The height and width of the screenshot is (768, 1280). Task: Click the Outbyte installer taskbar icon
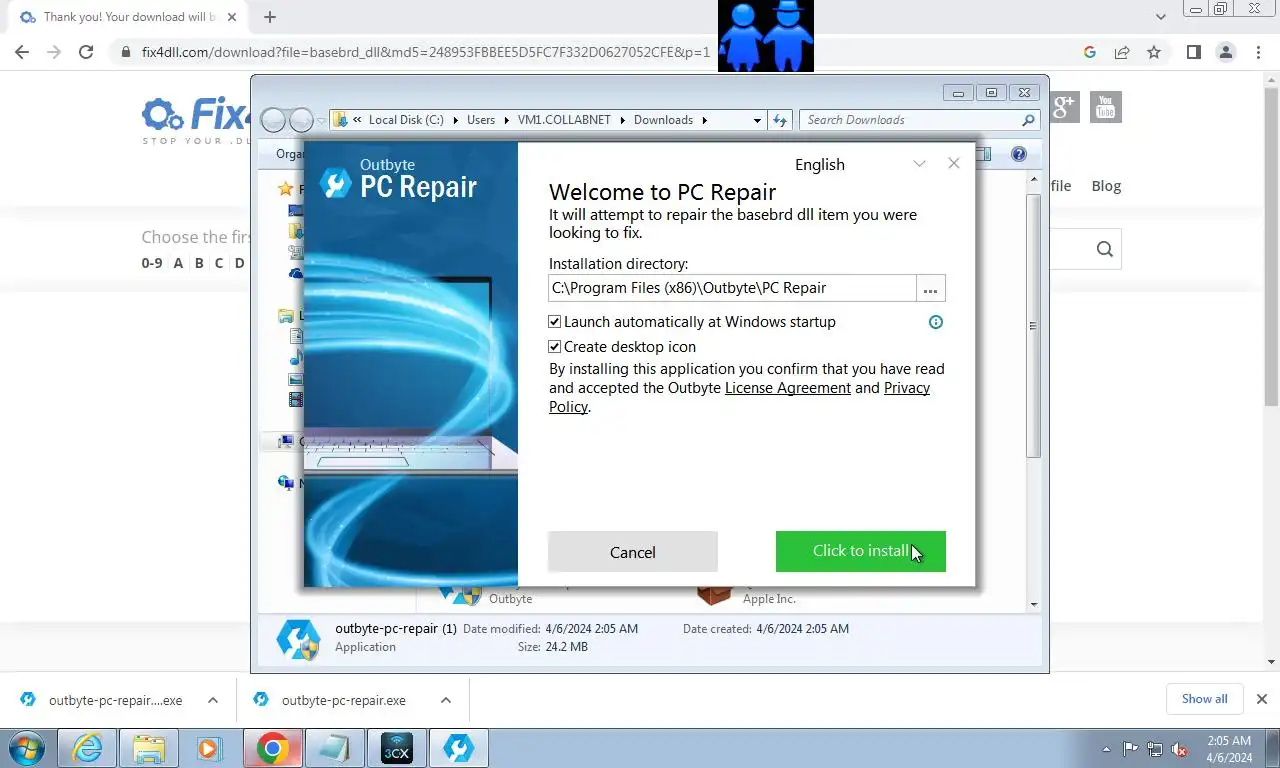[x=458, y=748]
